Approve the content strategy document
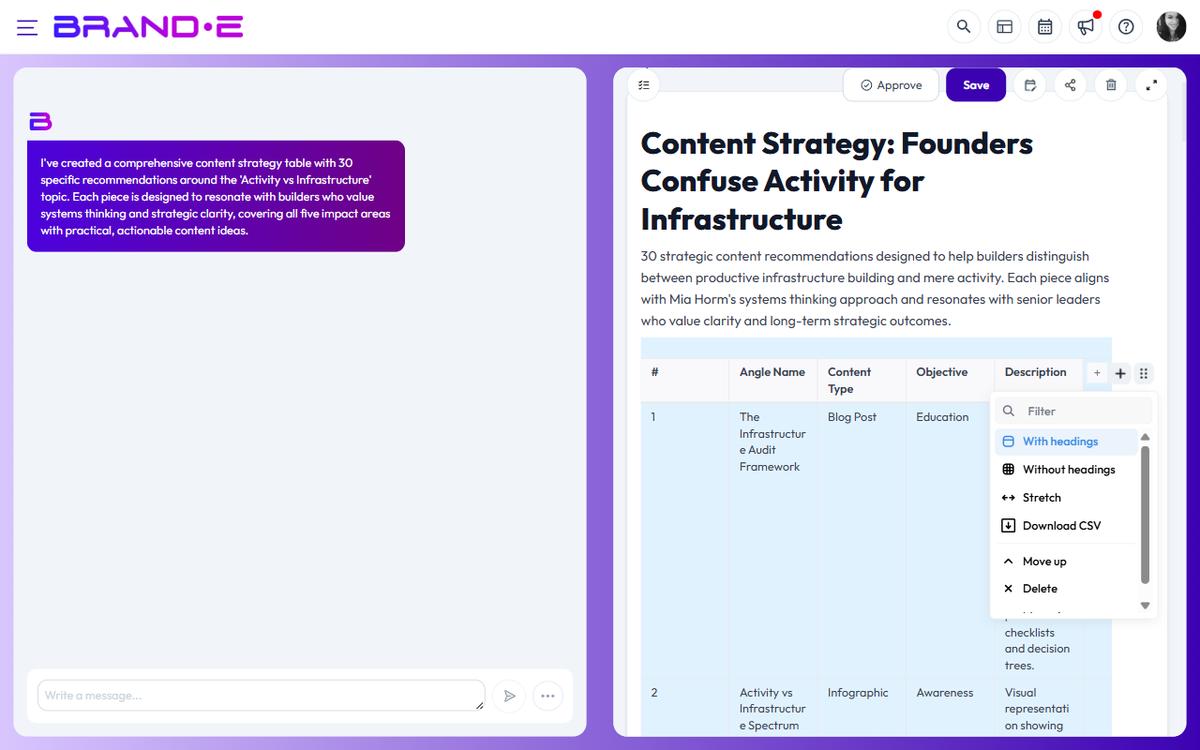The width and height of the screenshot is (1200, 750). (891, 85)
